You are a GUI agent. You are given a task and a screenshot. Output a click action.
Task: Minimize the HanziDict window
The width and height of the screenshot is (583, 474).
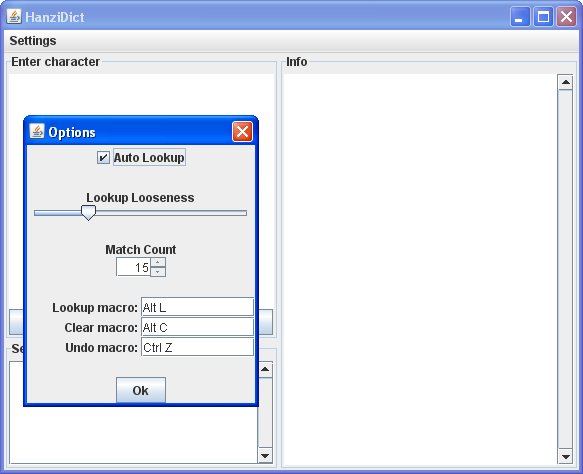pos(520,17)
